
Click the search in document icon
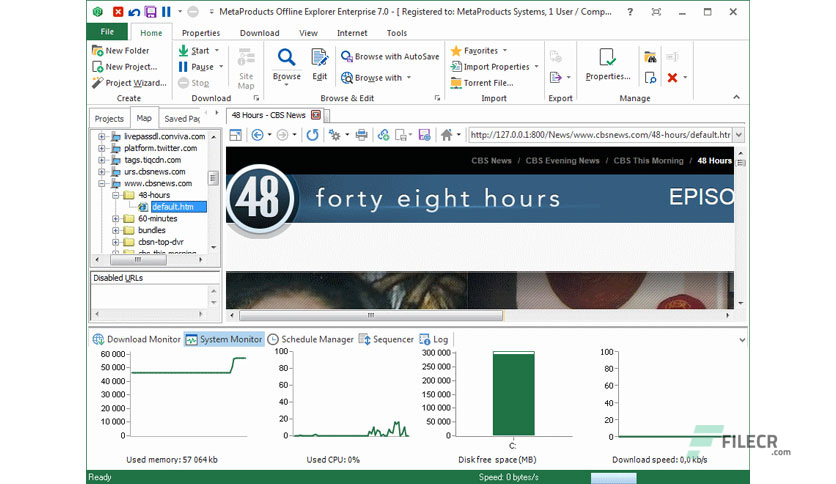pos(650,78)
